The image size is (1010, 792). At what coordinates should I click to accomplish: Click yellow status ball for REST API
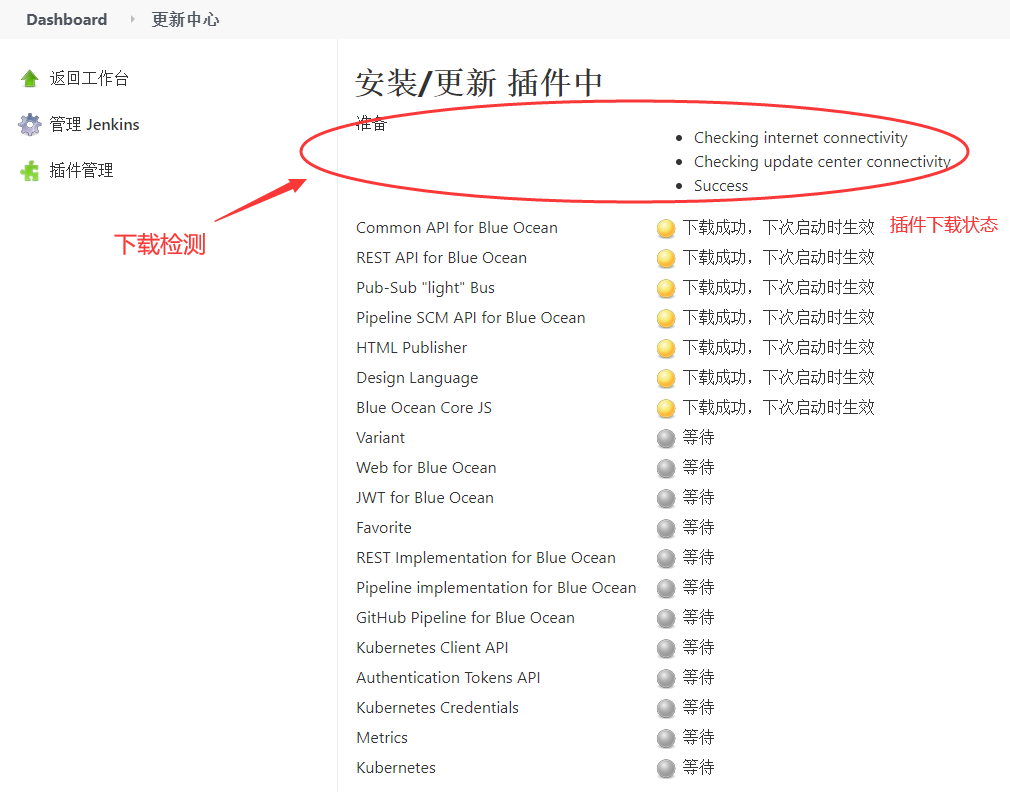click(666, 258)
